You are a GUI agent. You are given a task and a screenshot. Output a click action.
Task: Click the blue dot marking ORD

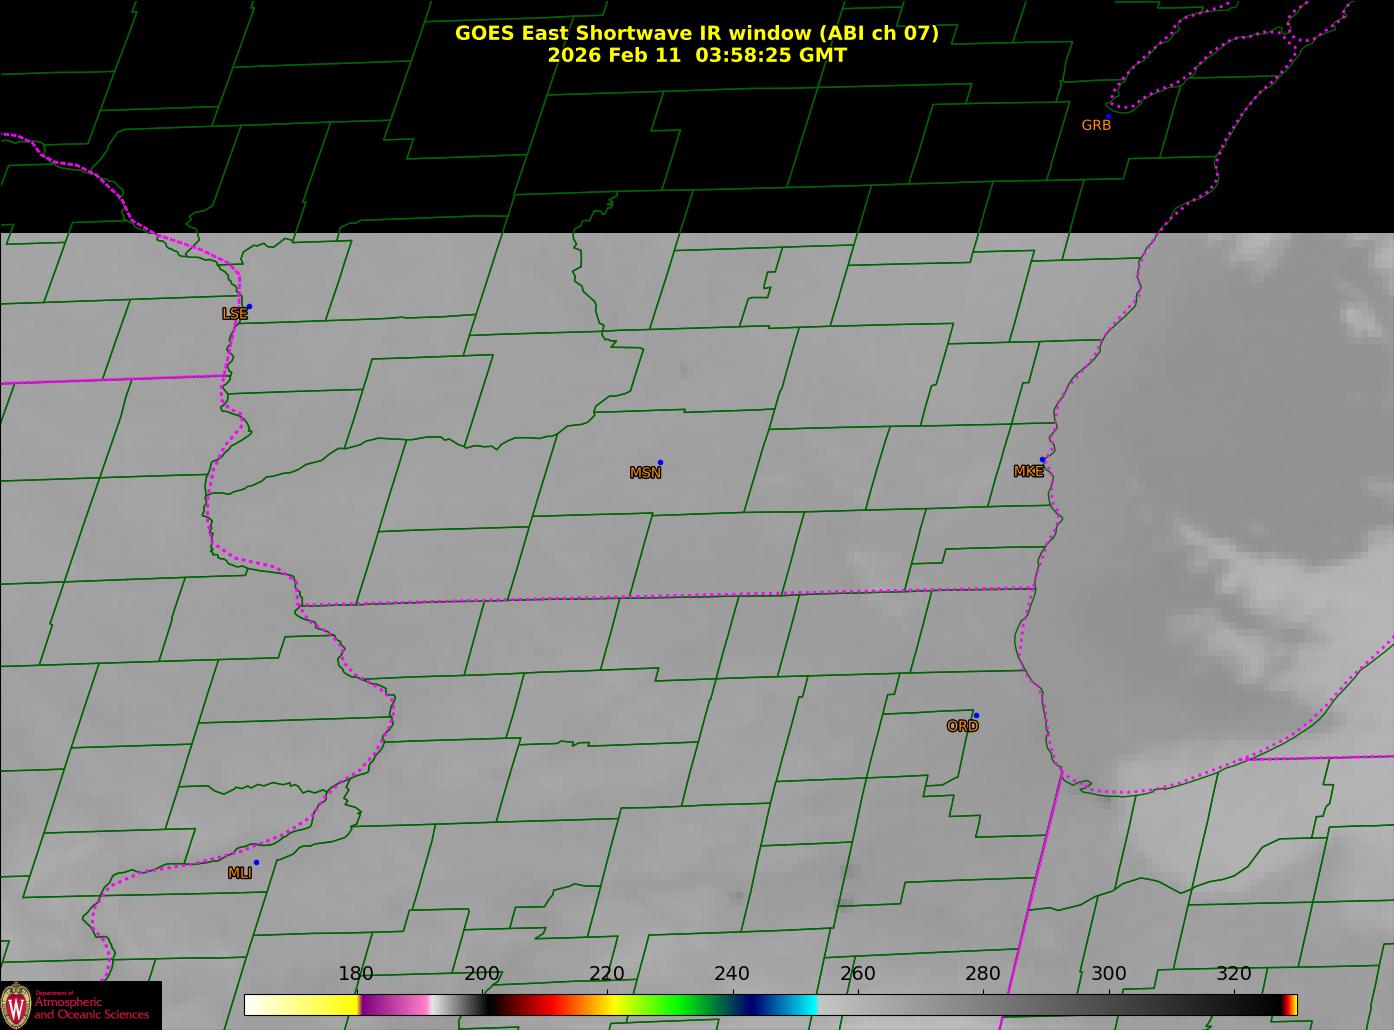[x=976, y=715]
